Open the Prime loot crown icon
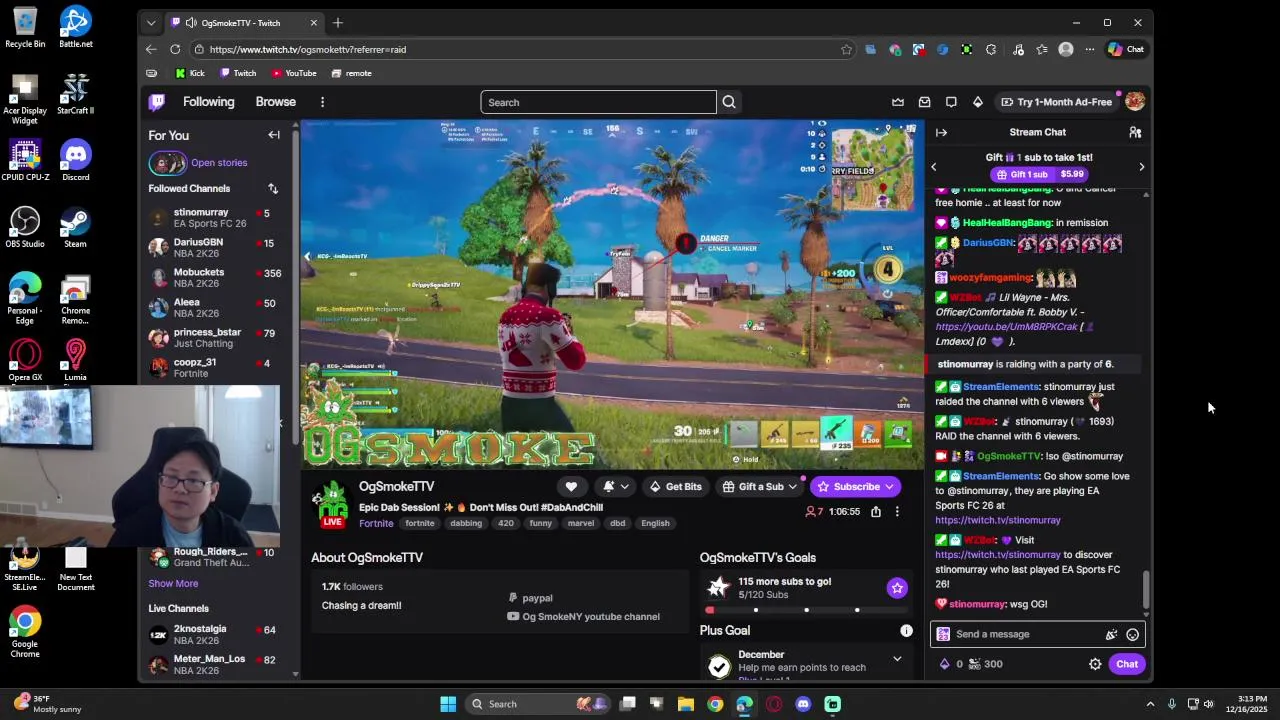Screen dimensions: 1280x720 (898, 102)
